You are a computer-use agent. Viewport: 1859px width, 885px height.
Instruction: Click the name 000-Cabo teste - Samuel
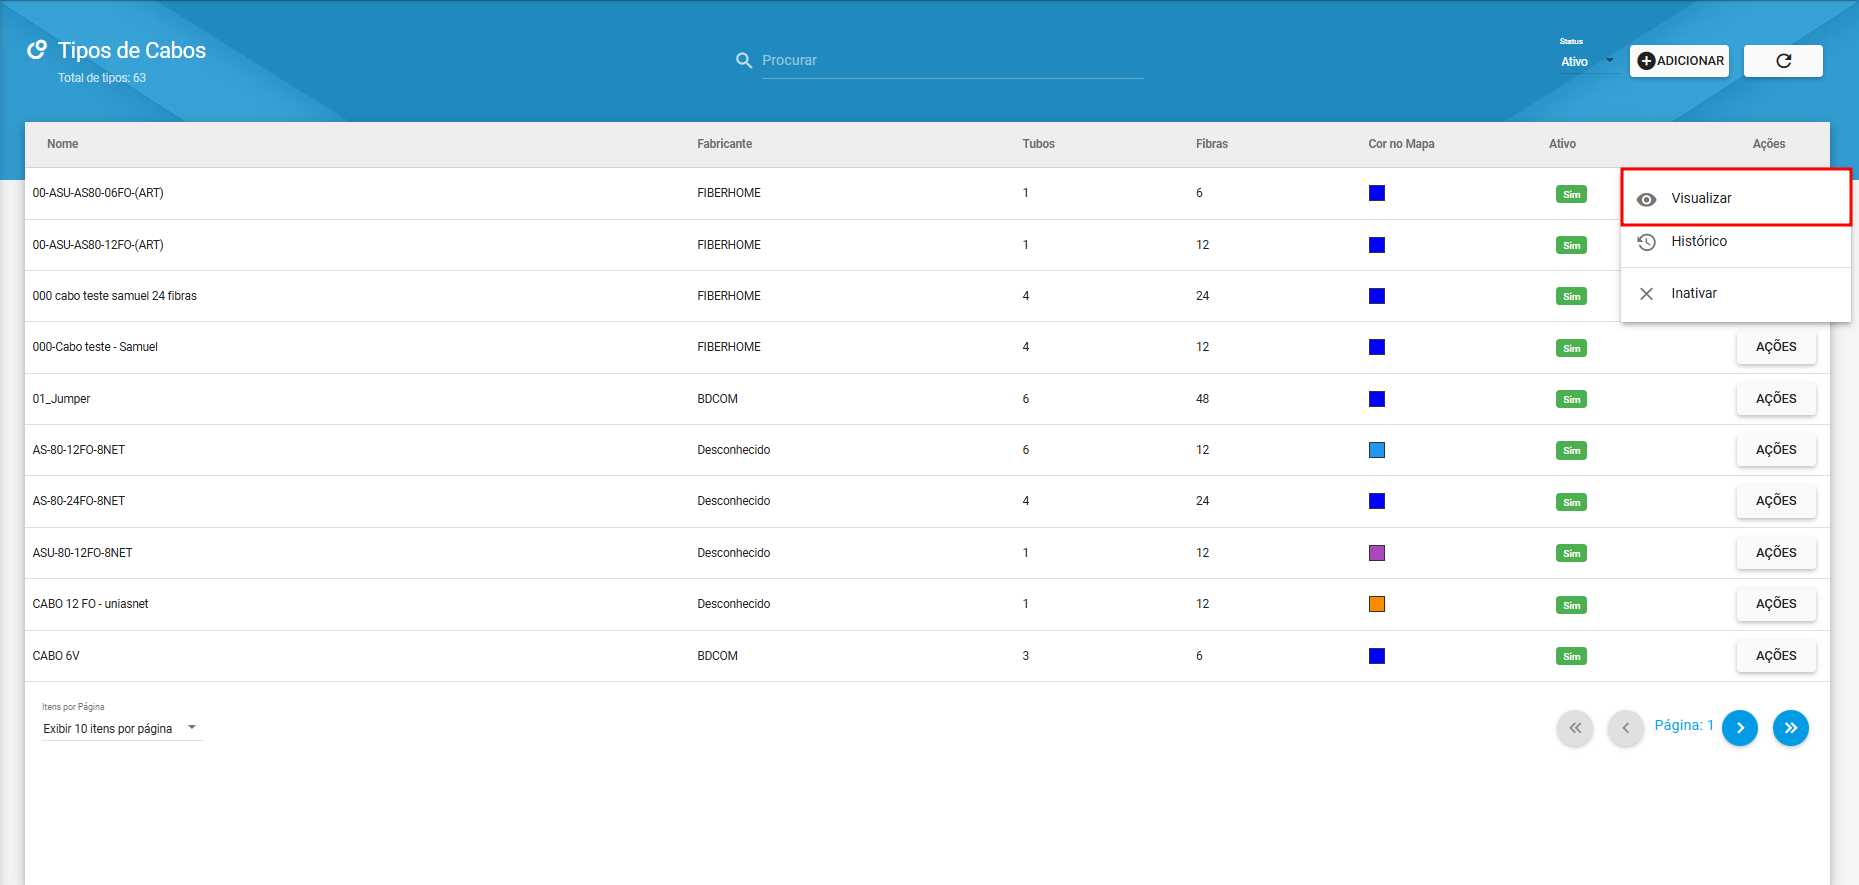95,347
